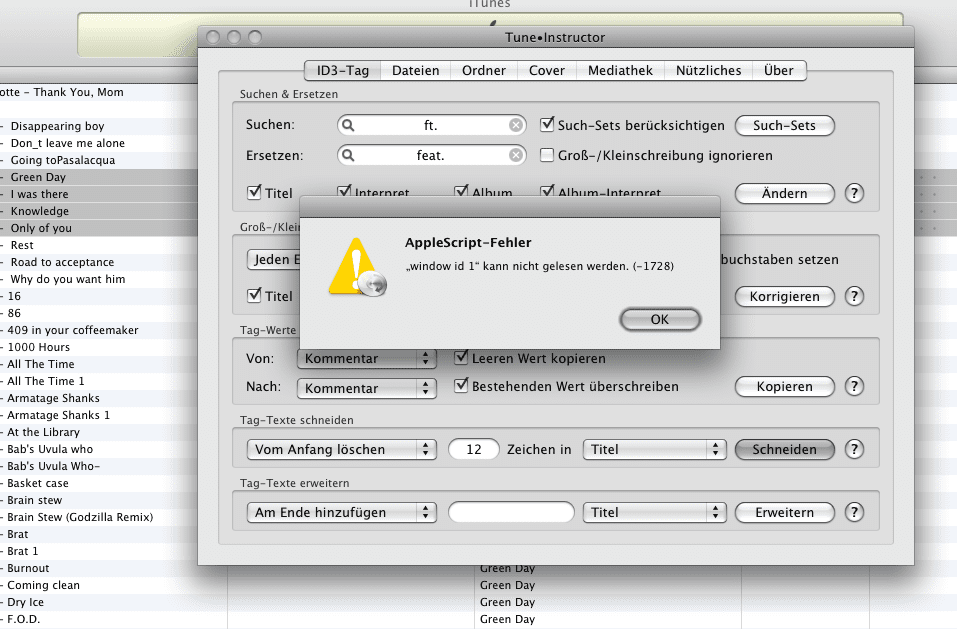Select 'Don_t leave me alone' in iTunes
This screenshot has width=957, height=629.
click(68, 143)
